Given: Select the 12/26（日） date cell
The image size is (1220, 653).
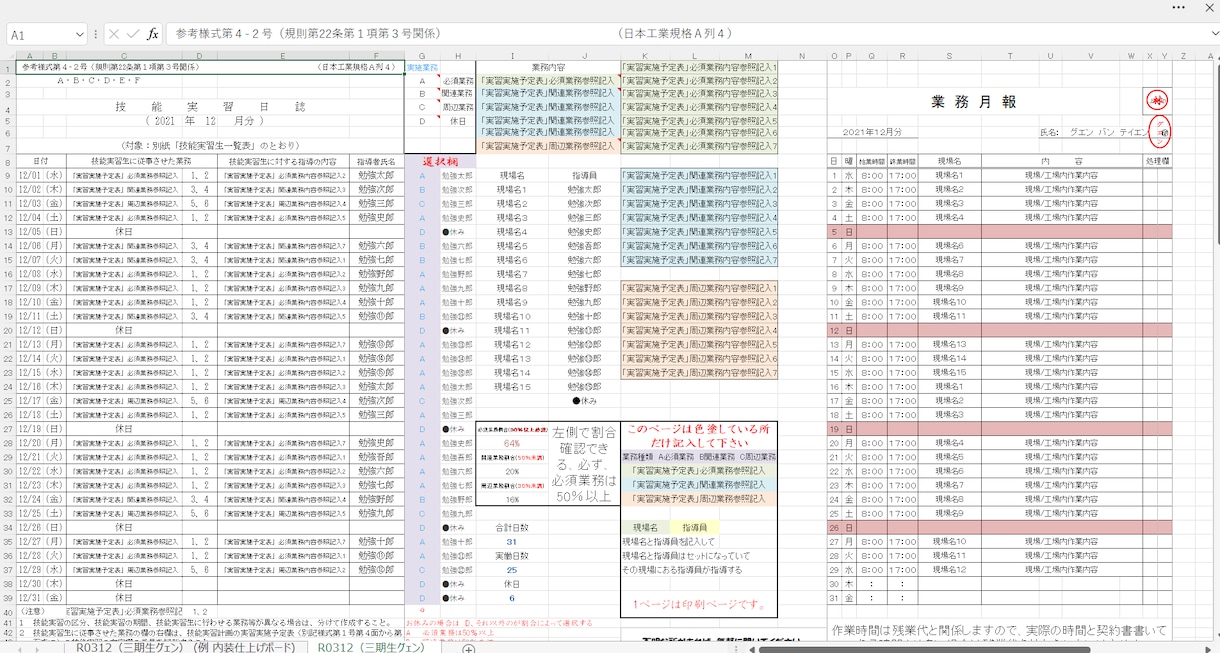Looking at the screenshot, I should (x=41, y=526).
